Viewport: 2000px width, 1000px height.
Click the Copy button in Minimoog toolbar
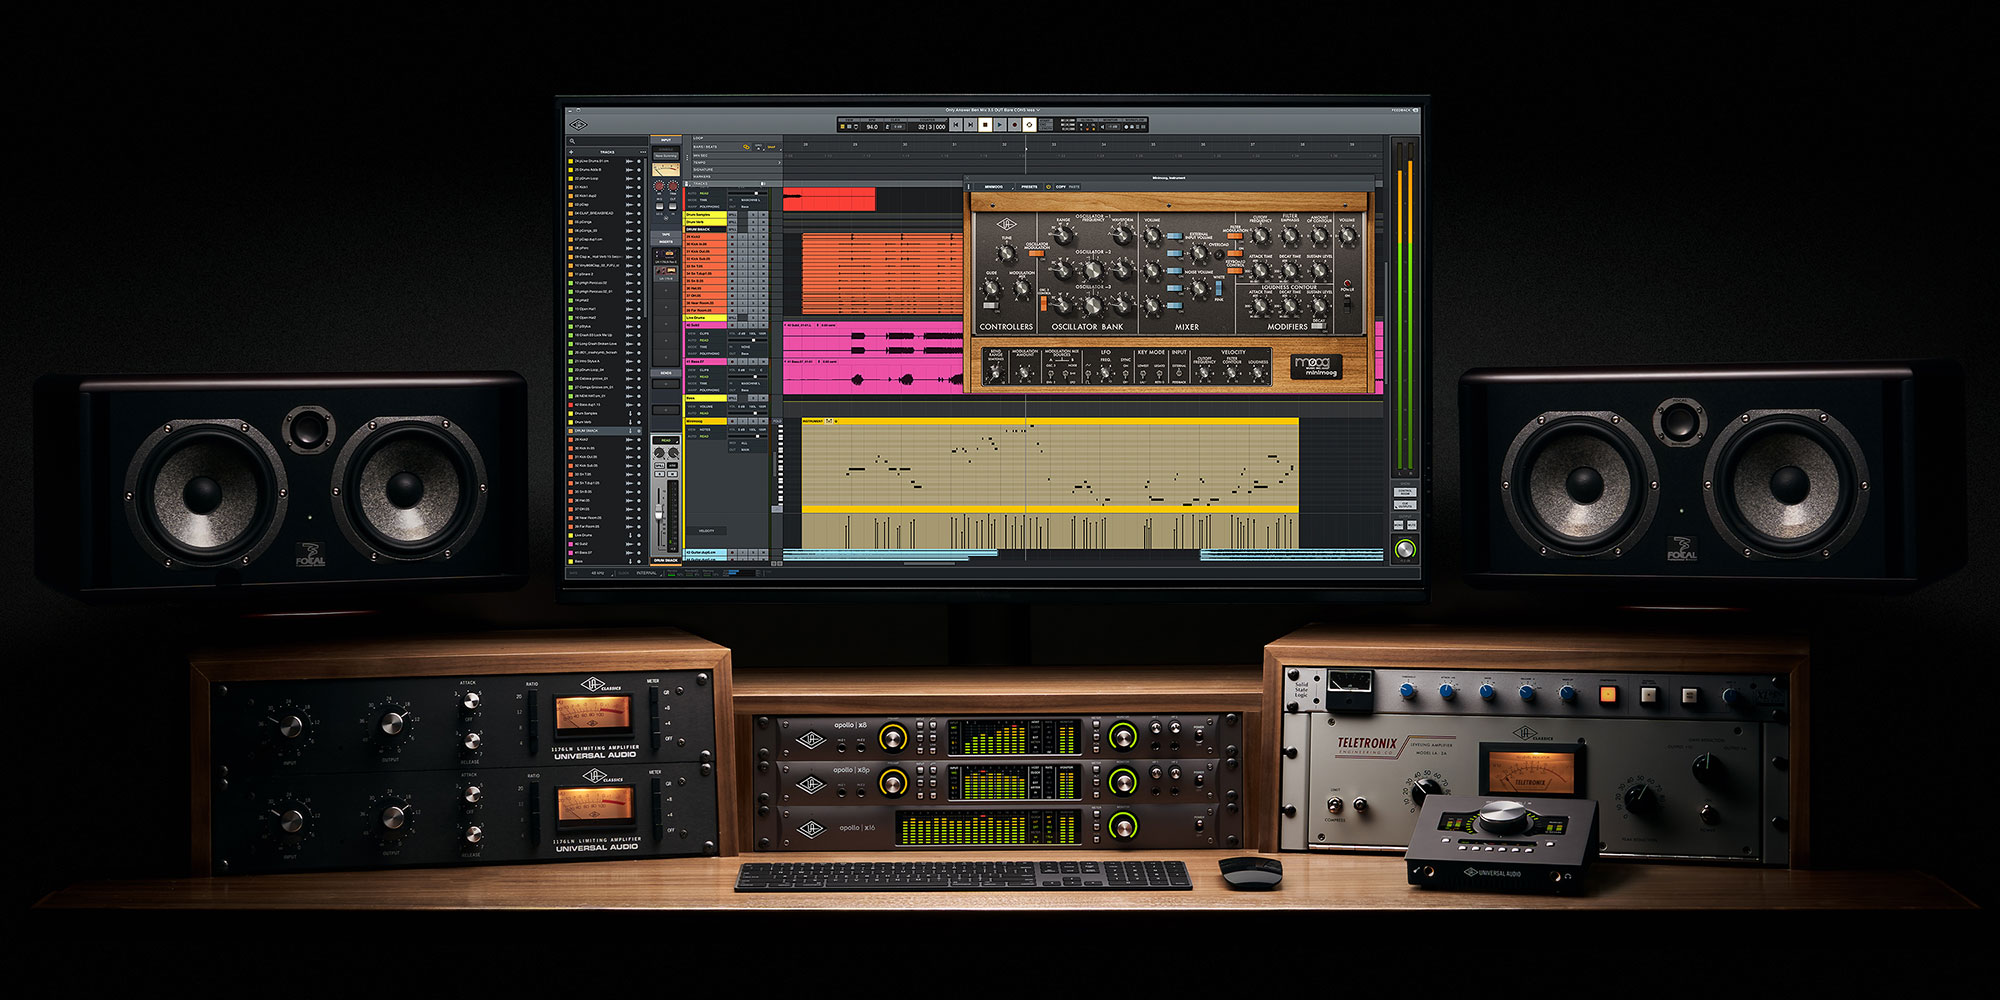coord(1060,186)
